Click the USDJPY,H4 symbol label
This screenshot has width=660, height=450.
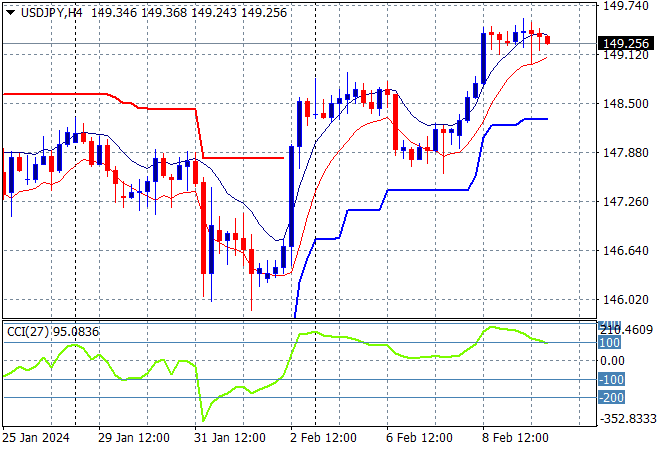coord(51,13)
